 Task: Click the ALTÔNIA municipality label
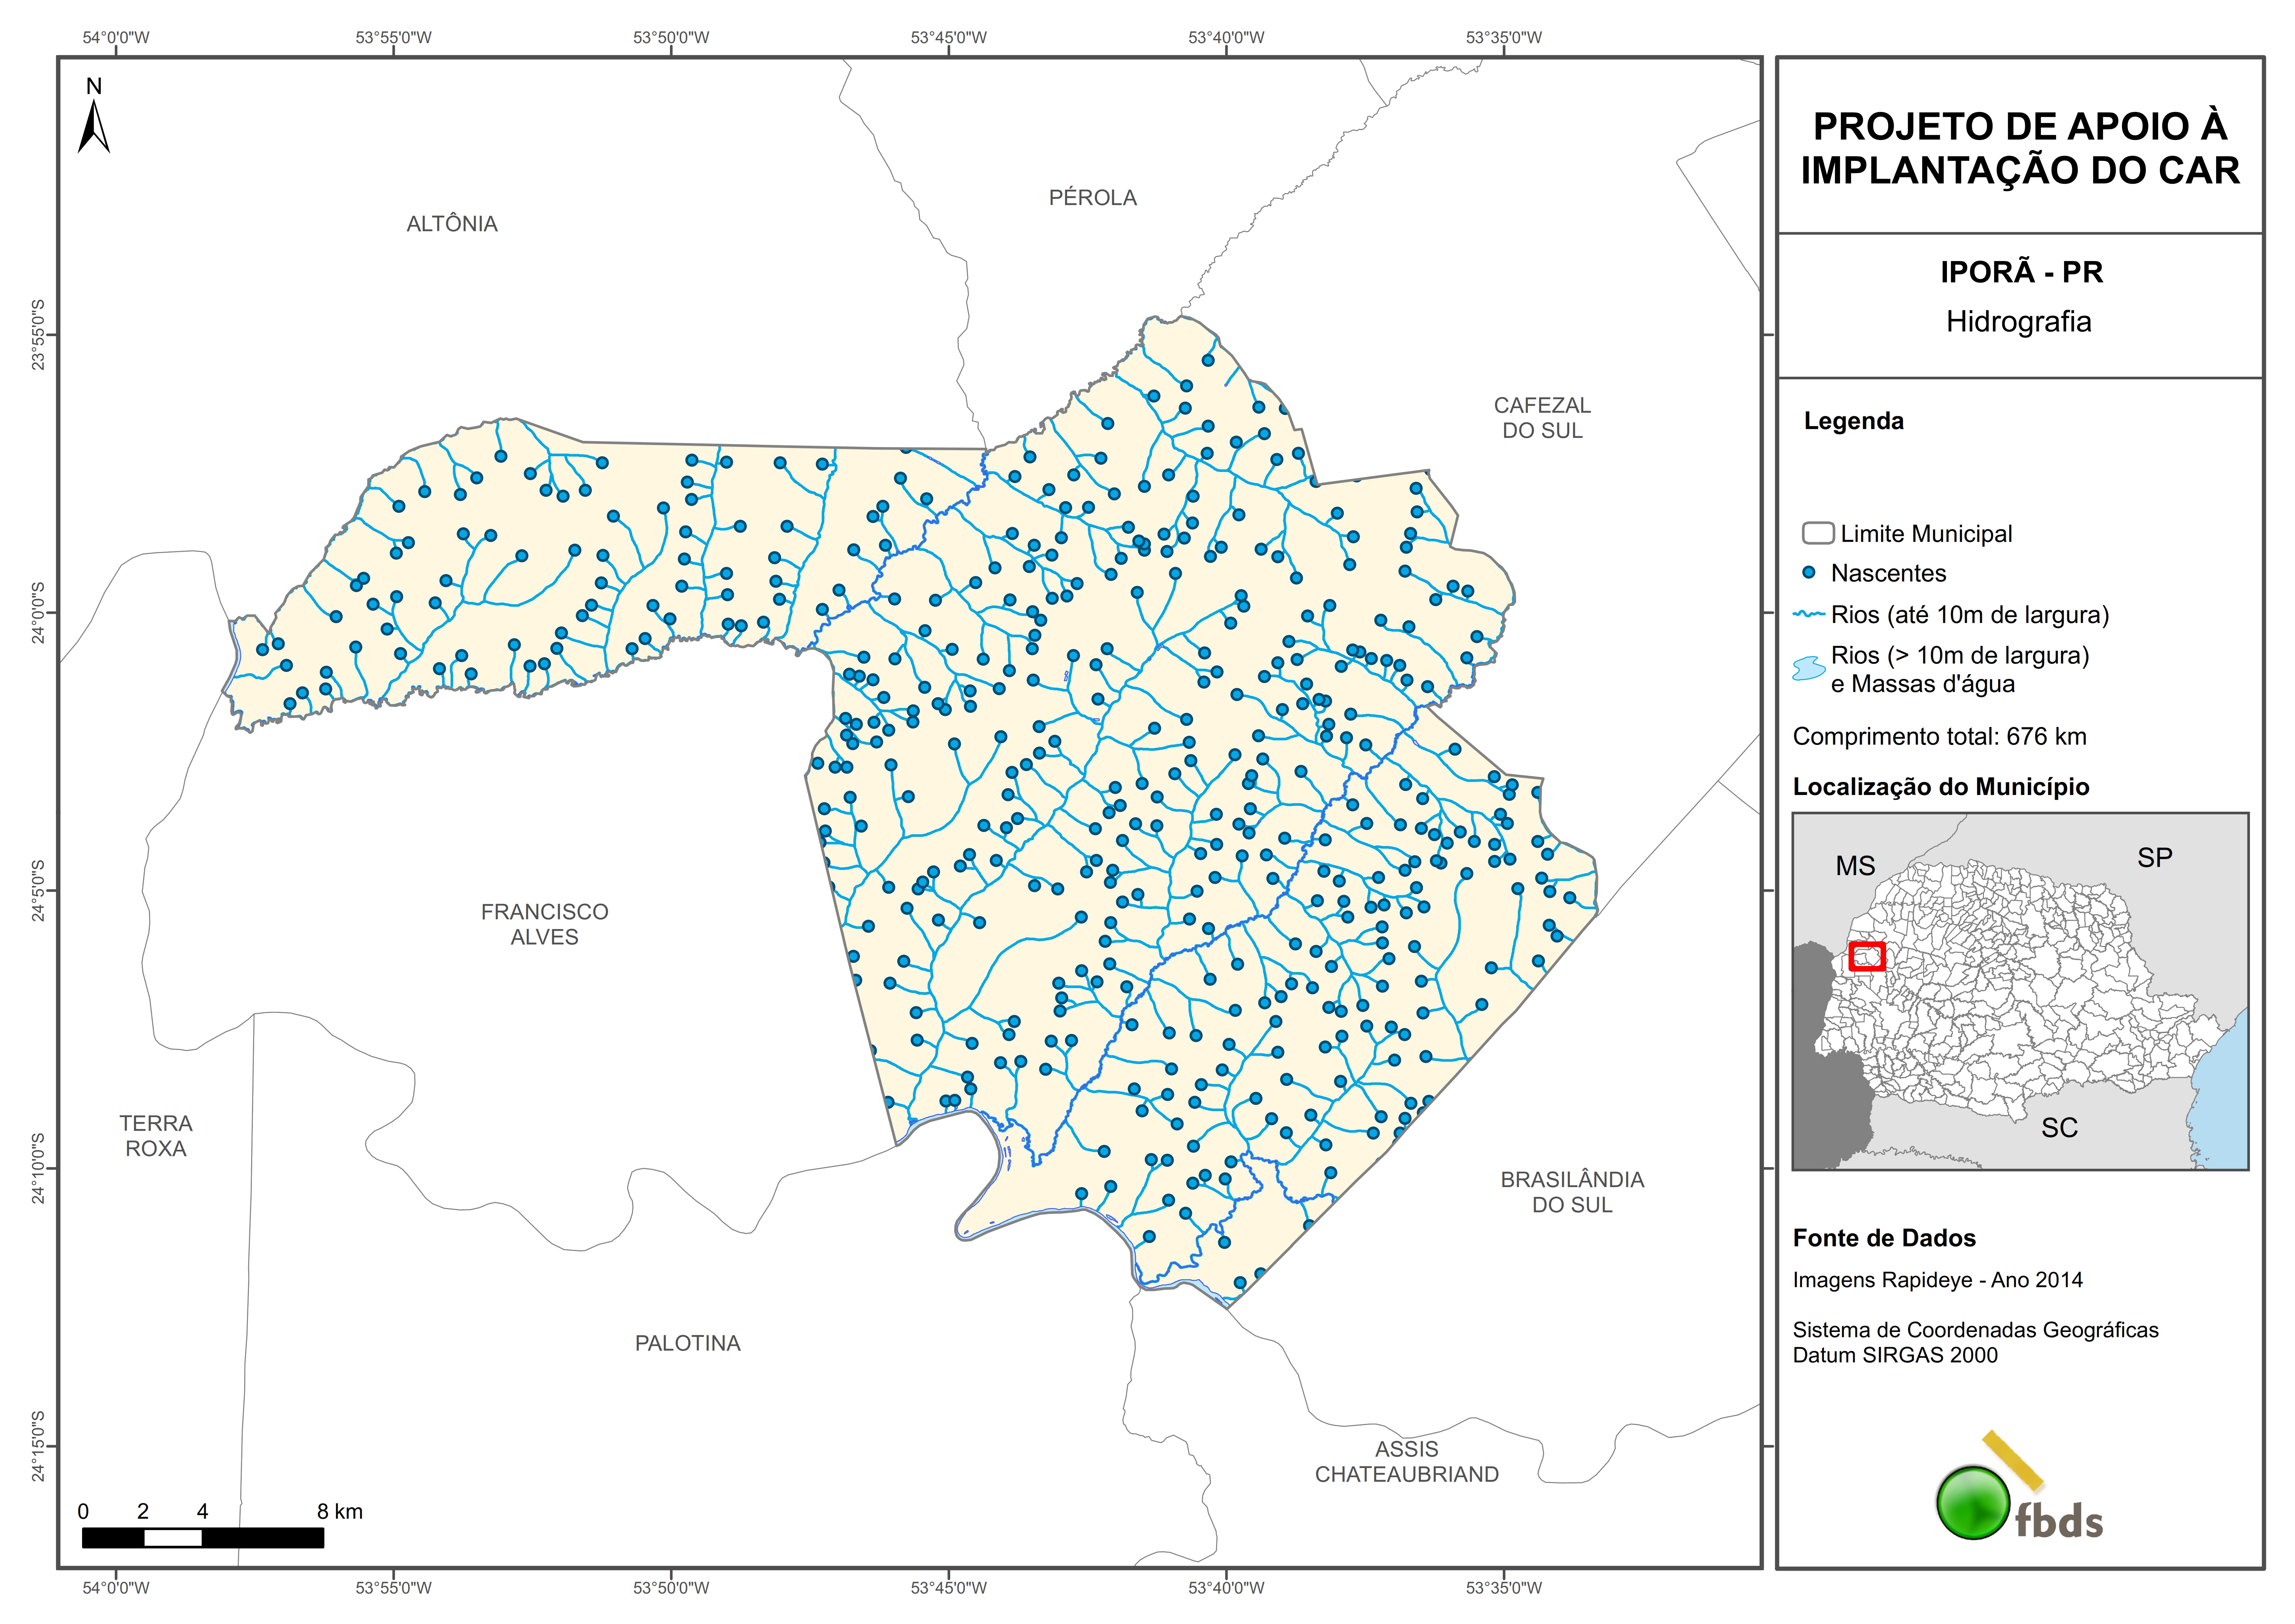pyautogui.click(x=452, y=224)
